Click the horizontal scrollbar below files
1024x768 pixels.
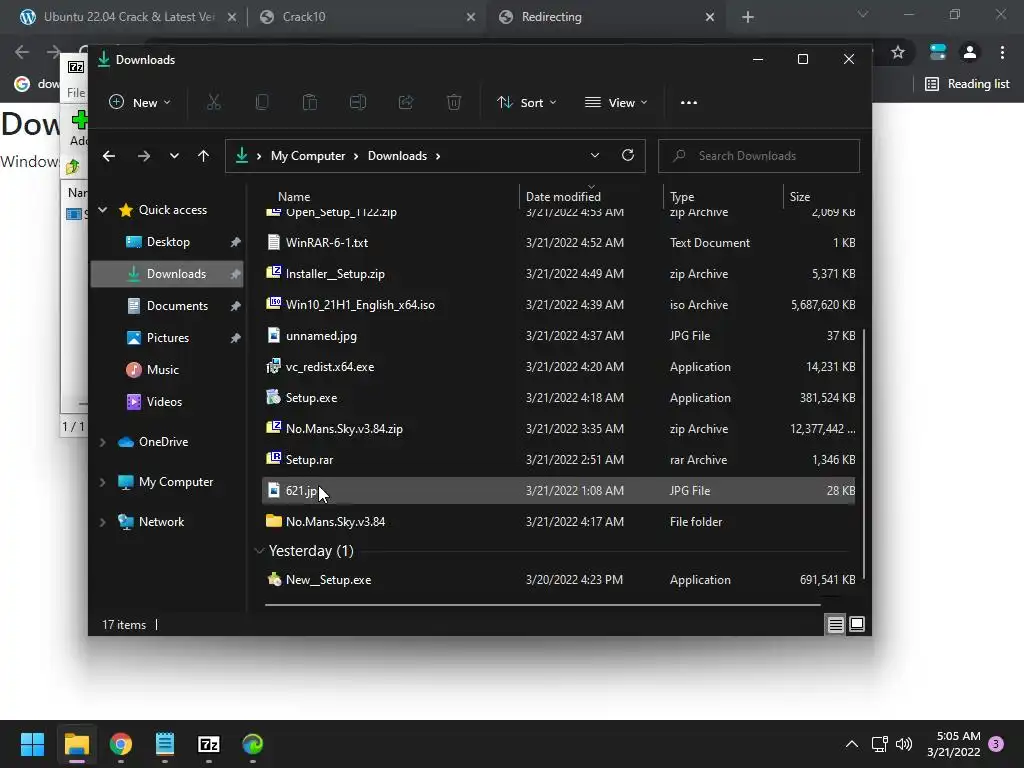tap(543, 605)
